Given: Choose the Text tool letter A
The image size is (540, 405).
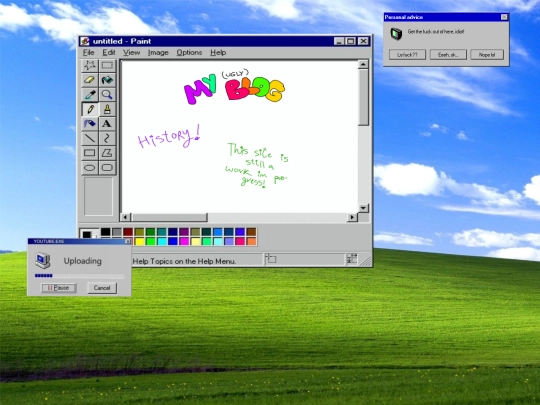Looking at the screenshot, I should pos(107,124).
